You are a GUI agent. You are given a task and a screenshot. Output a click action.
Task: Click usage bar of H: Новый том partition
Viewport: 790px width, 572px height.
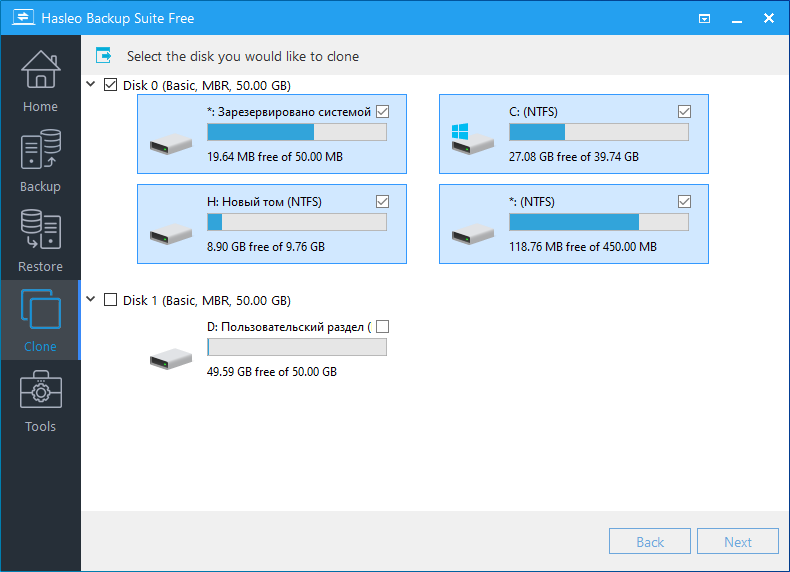[x=297, y=222]
